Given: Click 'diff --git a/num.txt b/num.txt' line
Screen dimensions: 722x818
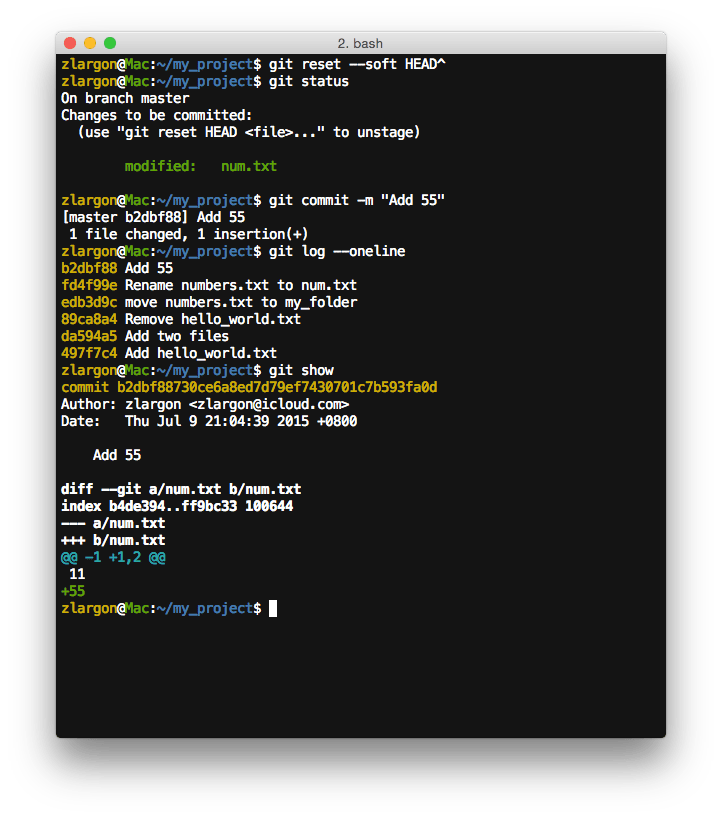Looking at the screenshot, I should tap(181, 489).
